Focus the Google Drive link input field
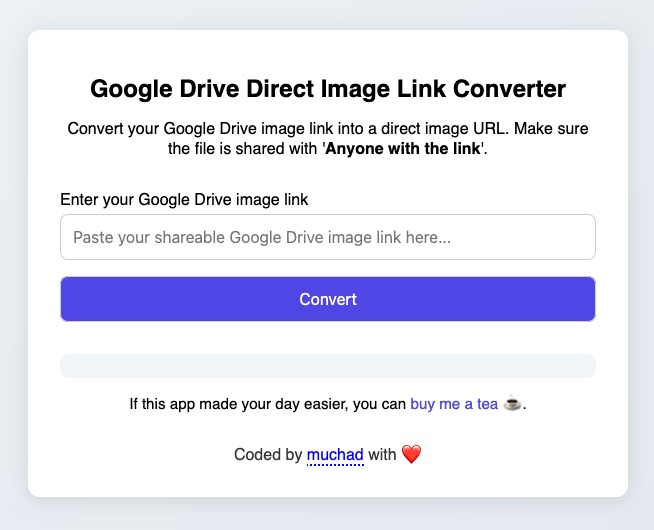 point(328,237)
